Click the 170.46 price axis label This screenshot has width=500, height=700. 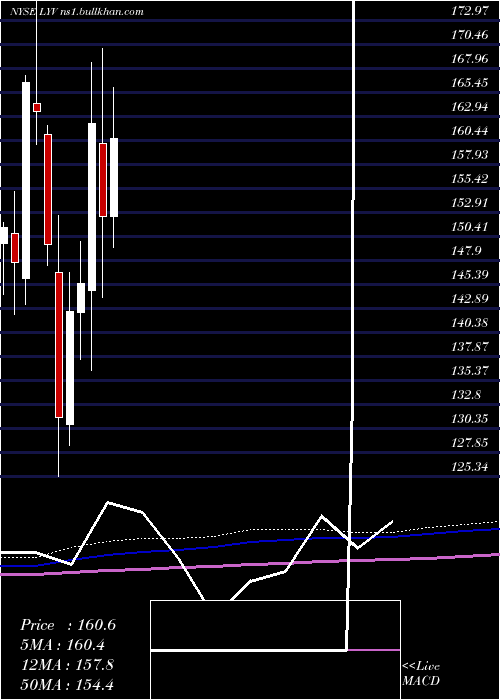point(470,34)
